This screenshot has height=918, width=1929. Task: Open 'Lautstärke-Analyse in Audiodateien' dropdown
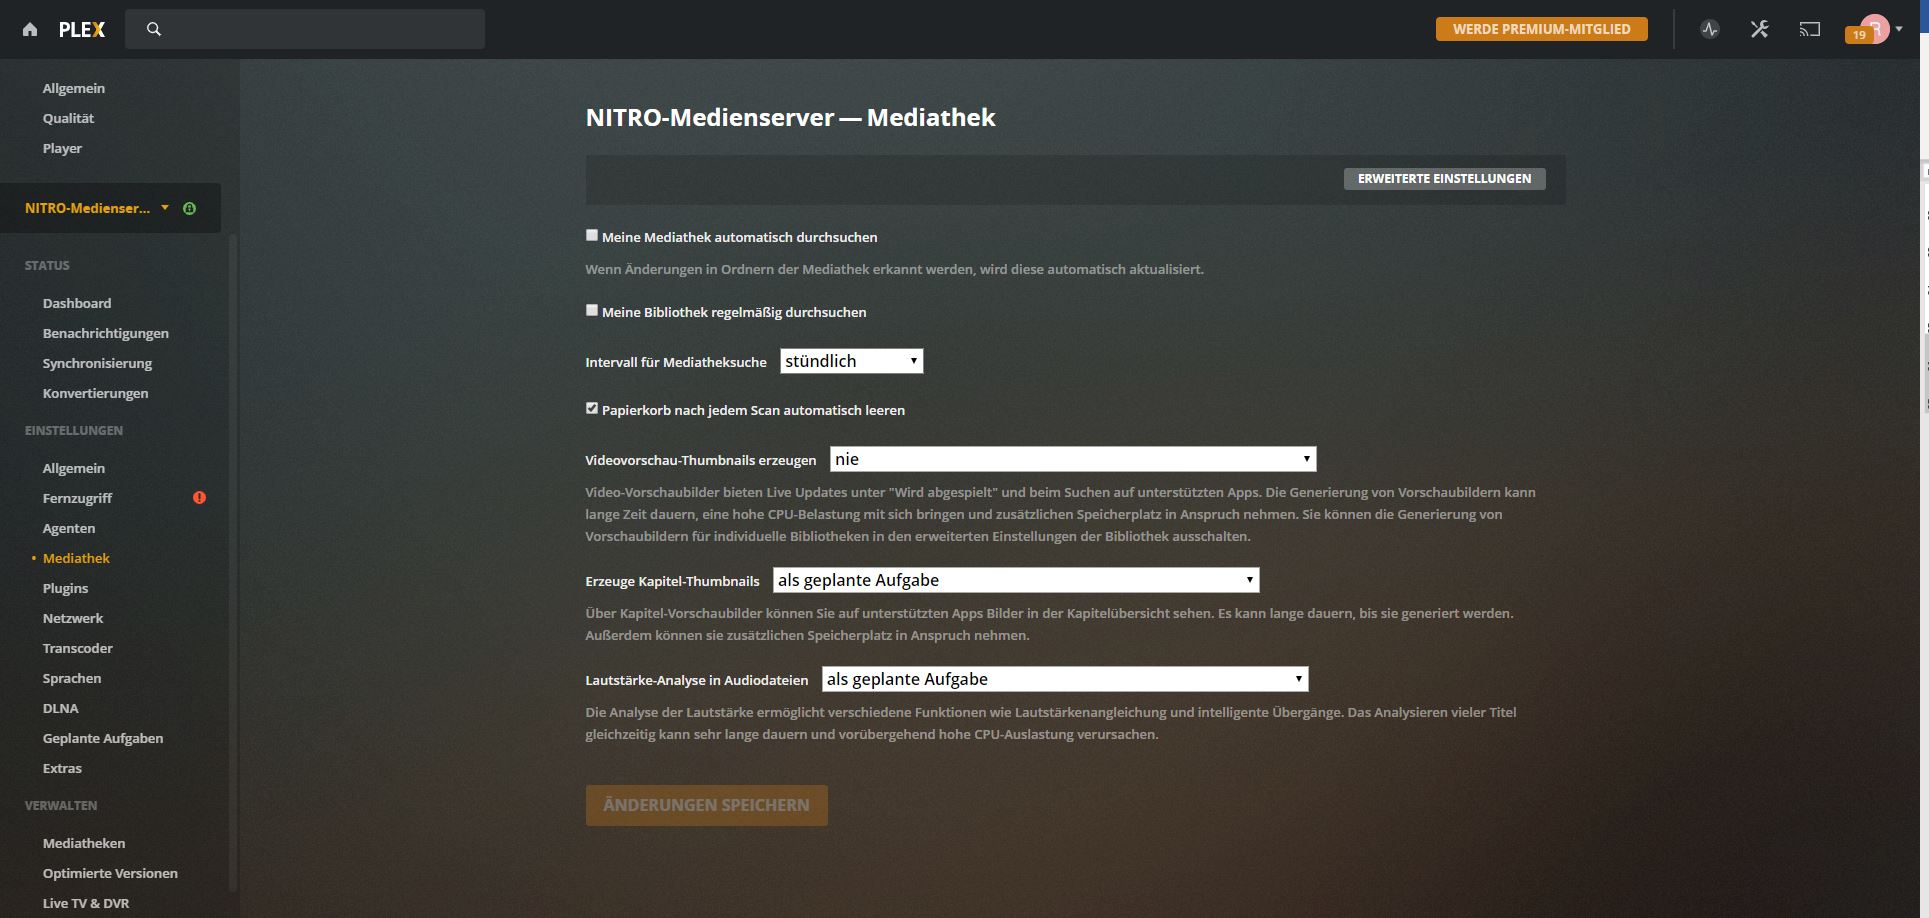(x=1065, y=679)
